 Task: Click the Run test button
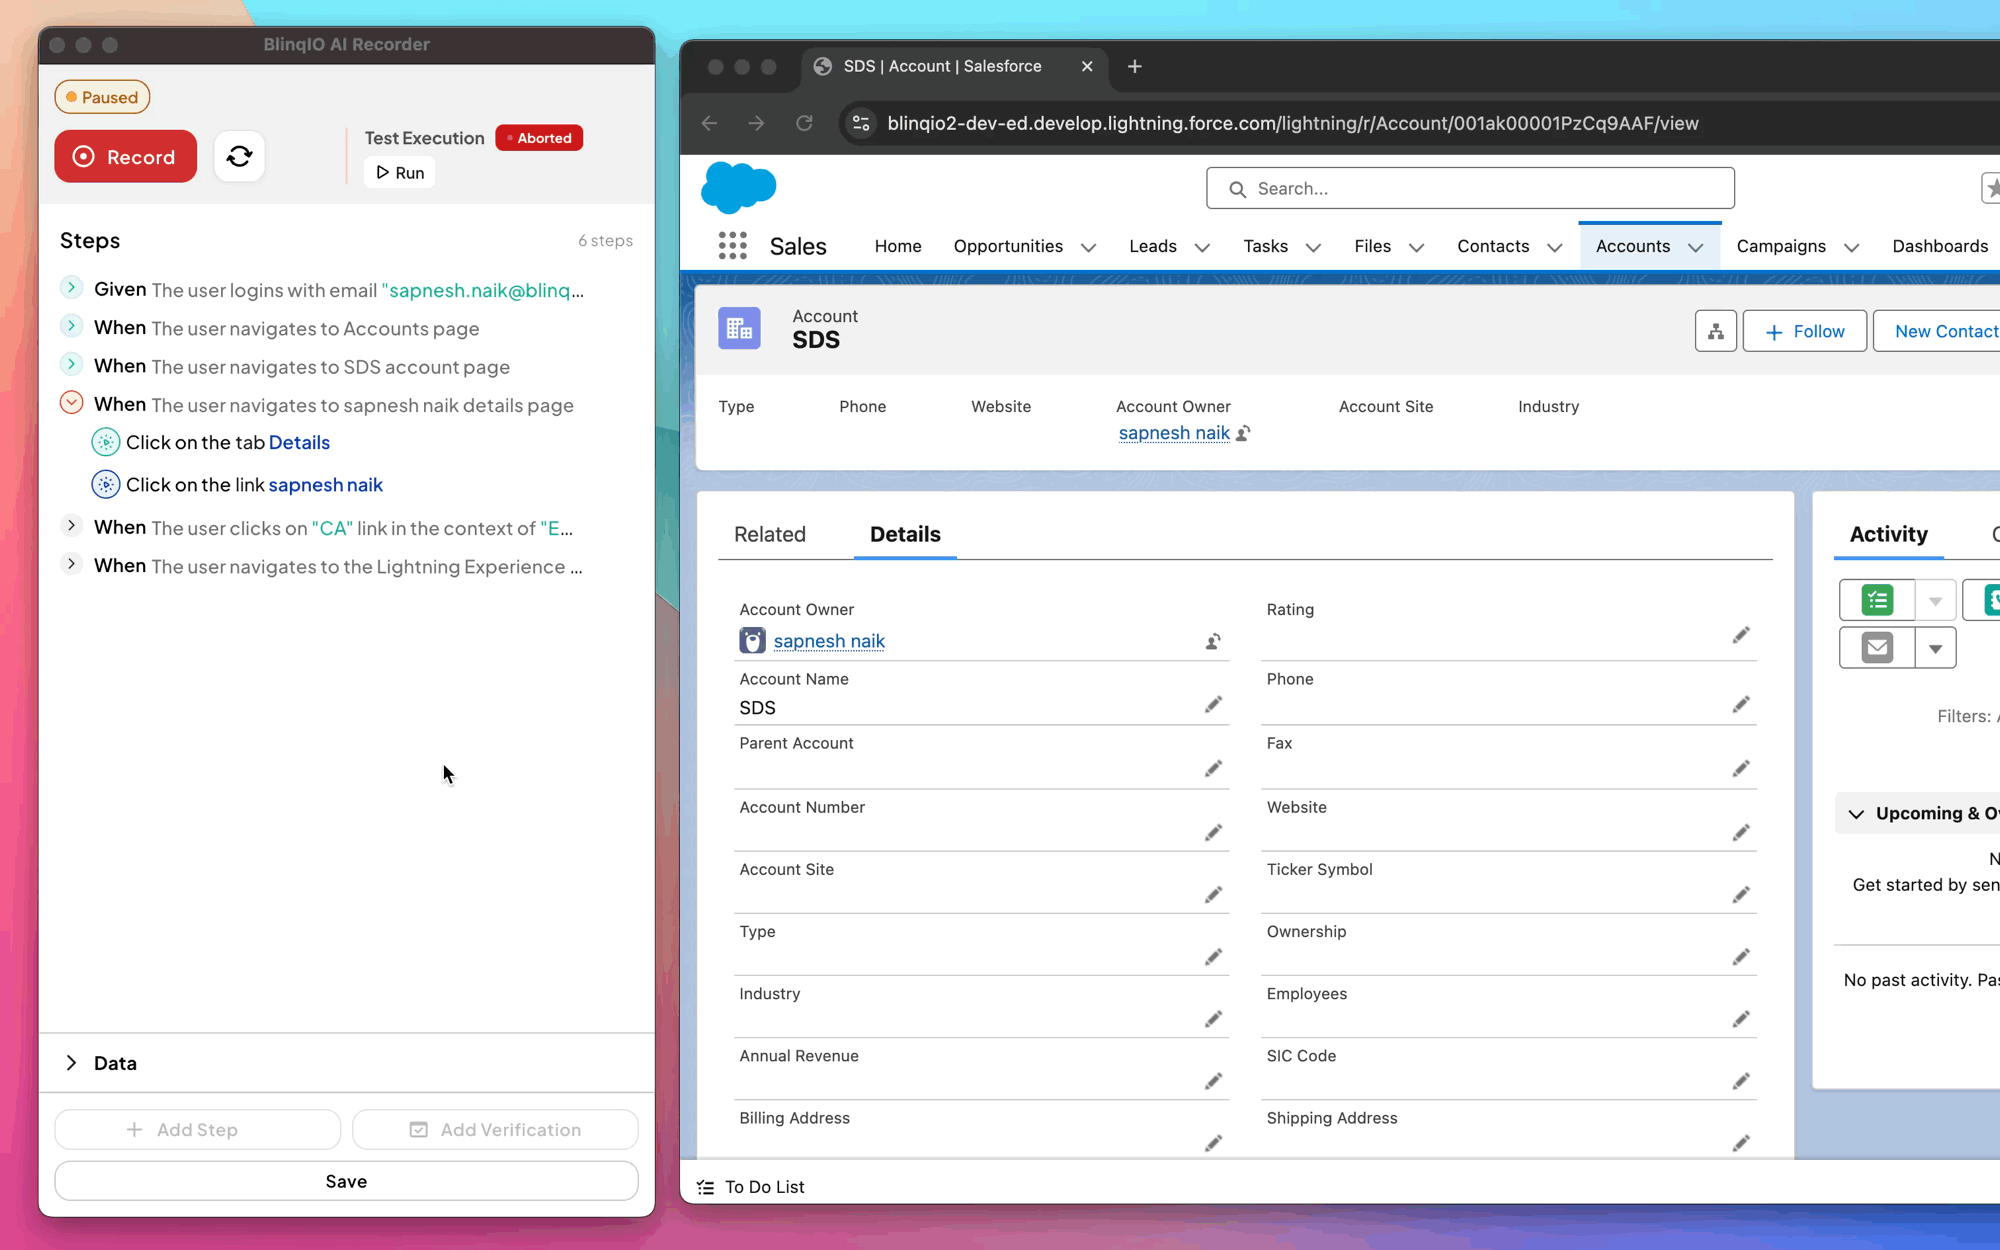pos(400,173)
